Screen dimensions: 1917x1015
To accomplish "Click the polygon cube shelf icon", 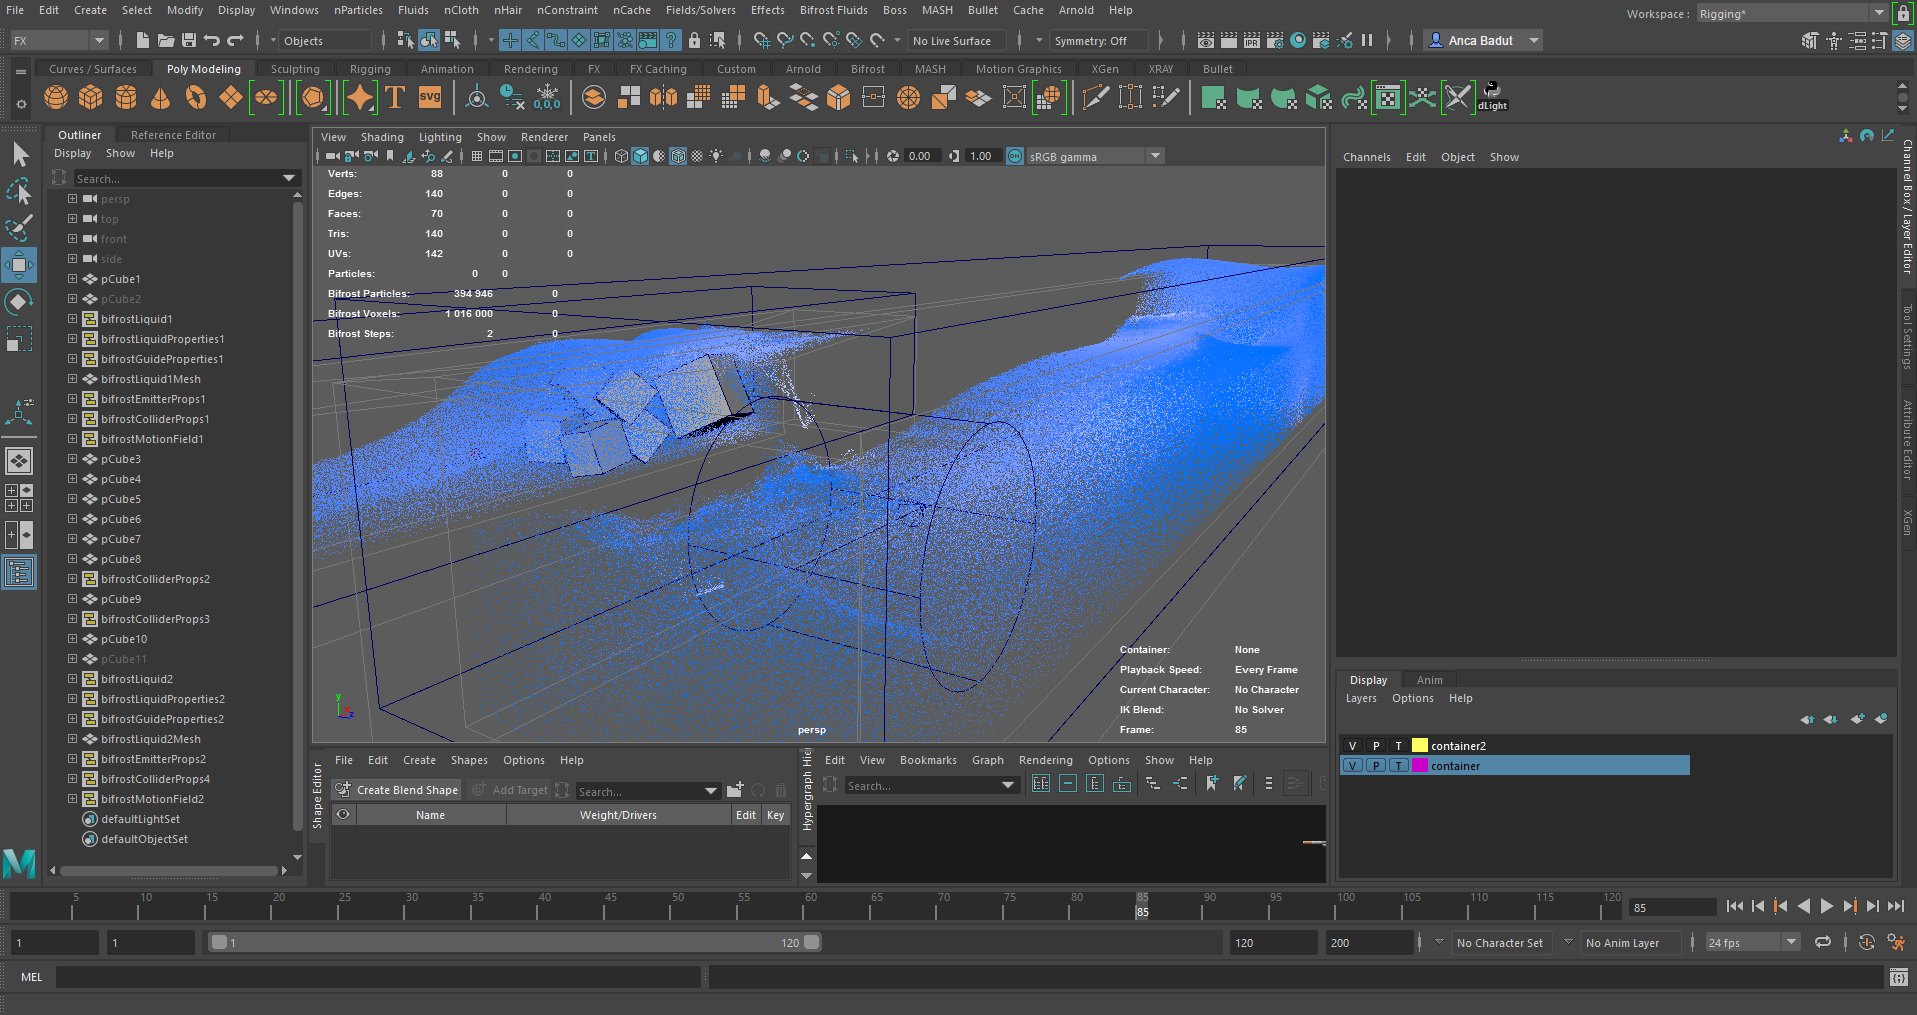I will point(91,98).
